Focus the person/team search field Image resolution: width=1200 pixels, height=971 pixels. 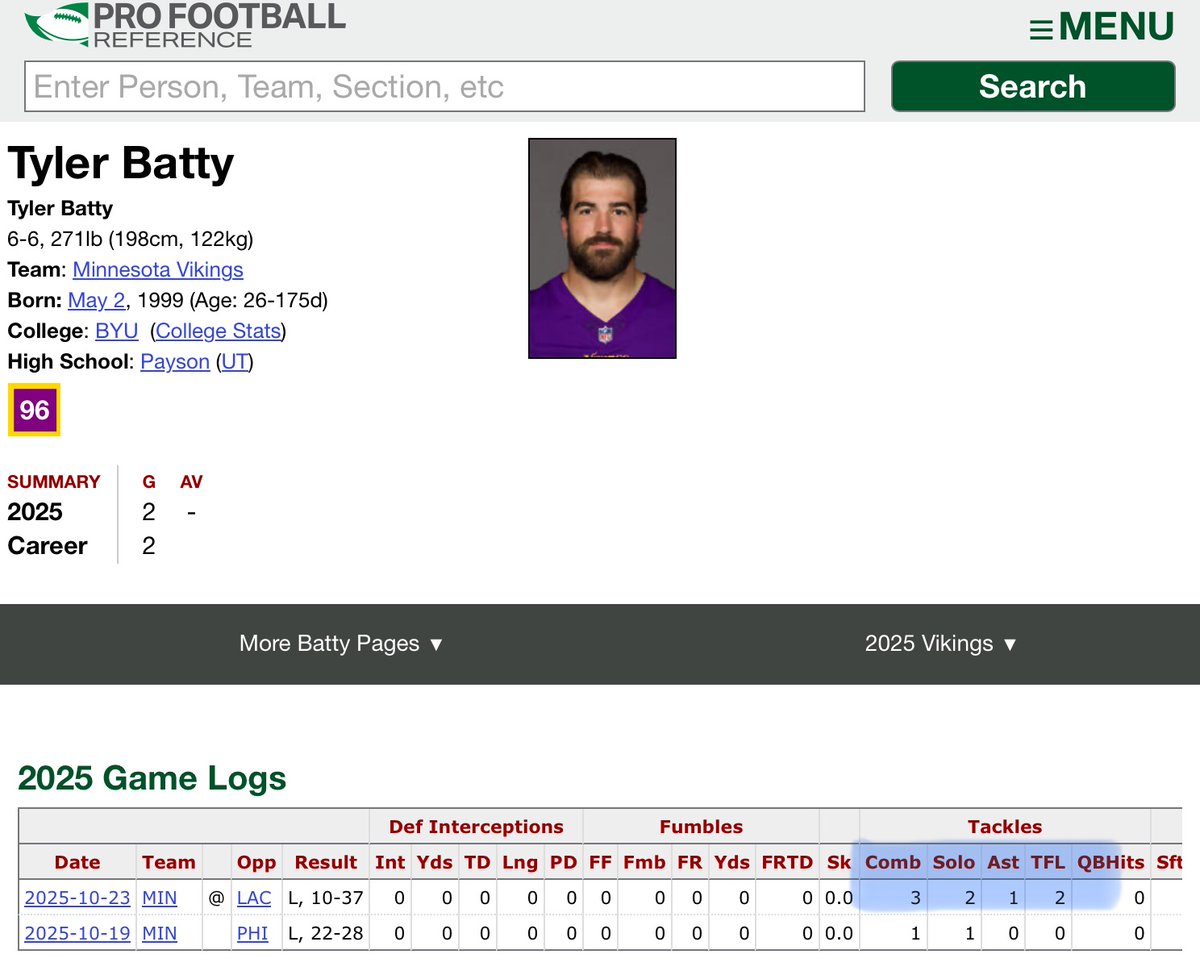point(444,86)
